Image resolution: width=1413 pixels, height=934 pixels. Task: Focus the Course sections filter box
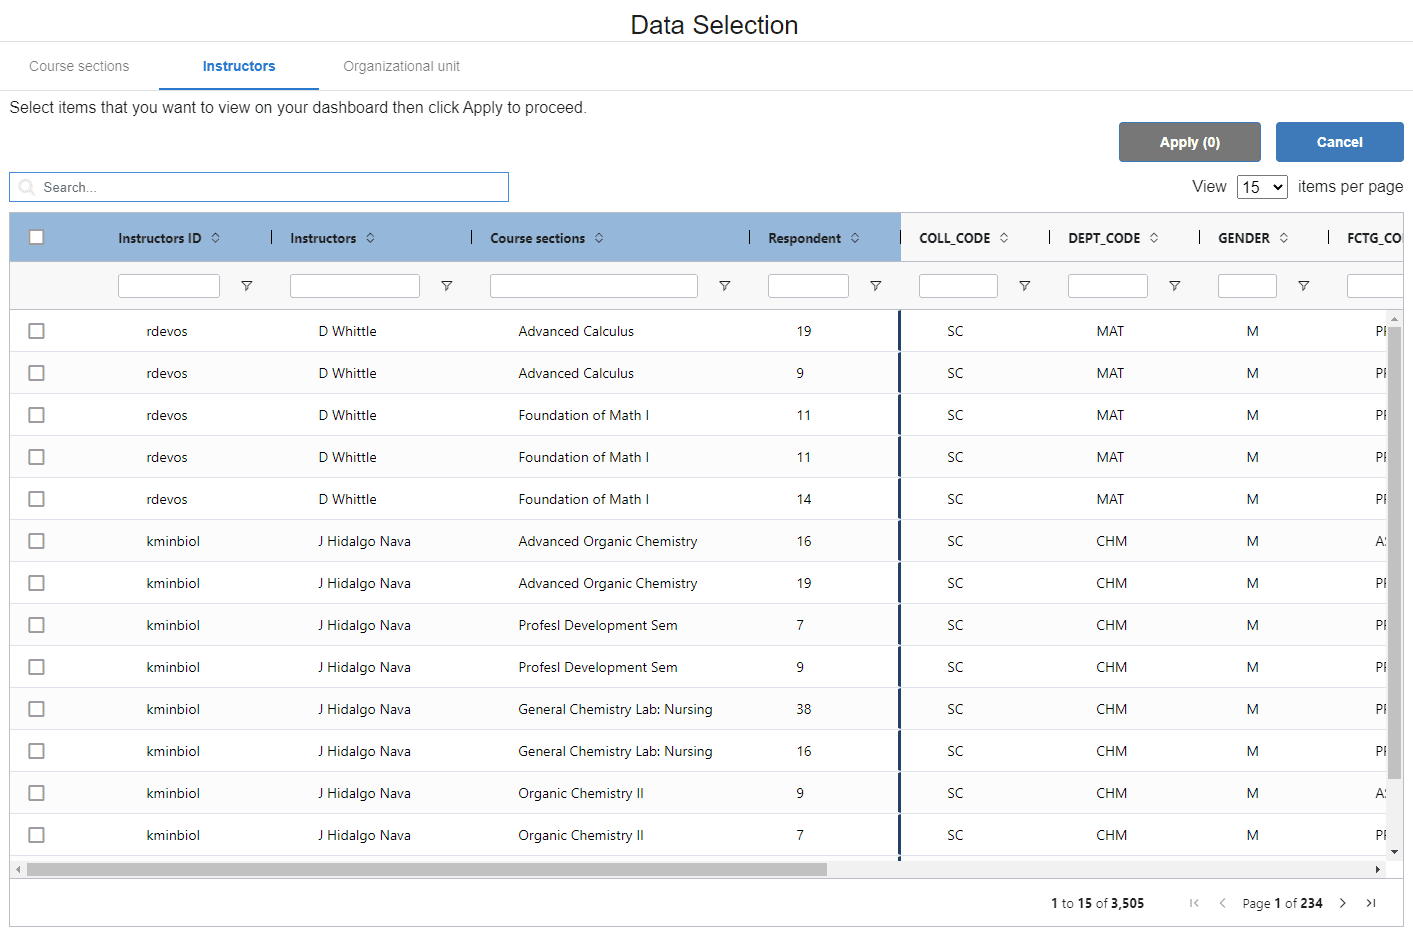coord(594,286)
